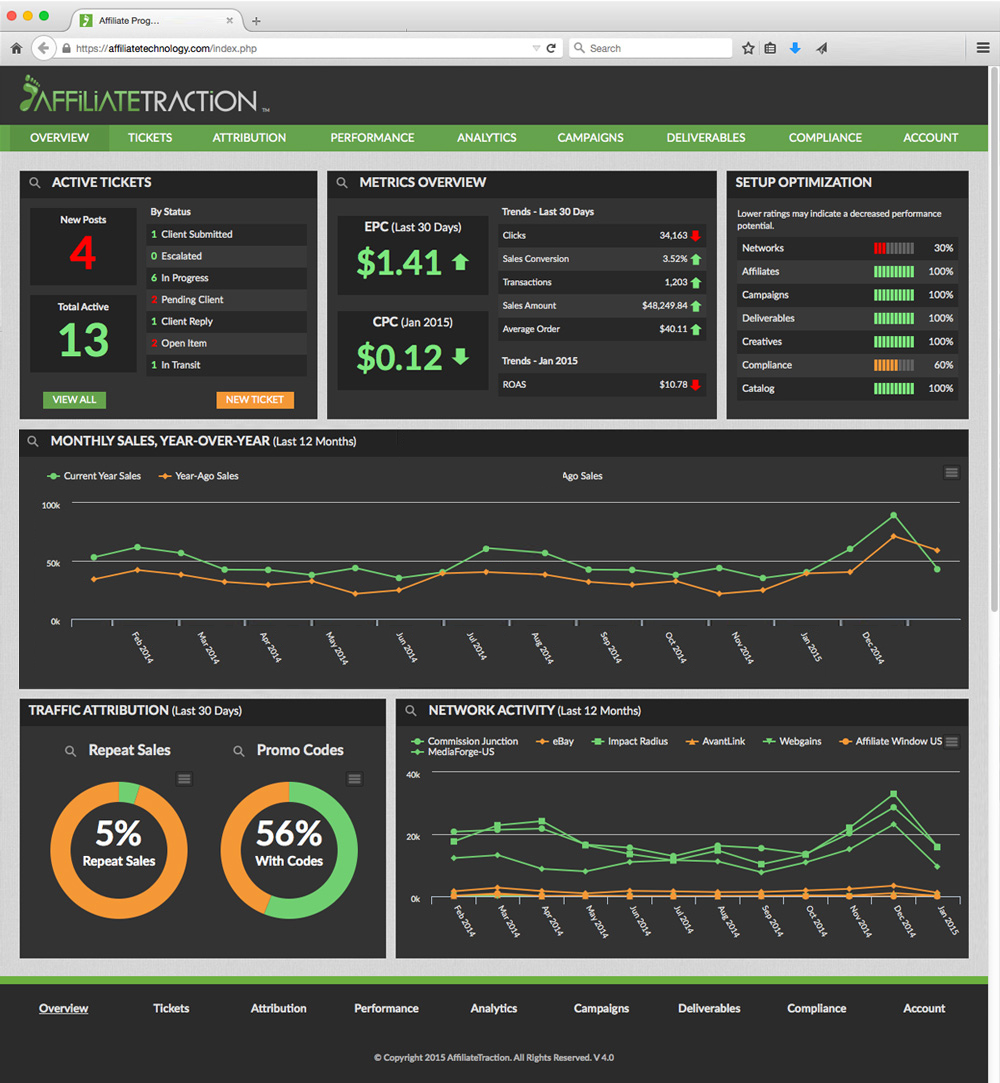The width and height of the screenshot is (1000, 1083).
Task: Open downloads with the blue arrow icon
Action: [x=795, y=48]
